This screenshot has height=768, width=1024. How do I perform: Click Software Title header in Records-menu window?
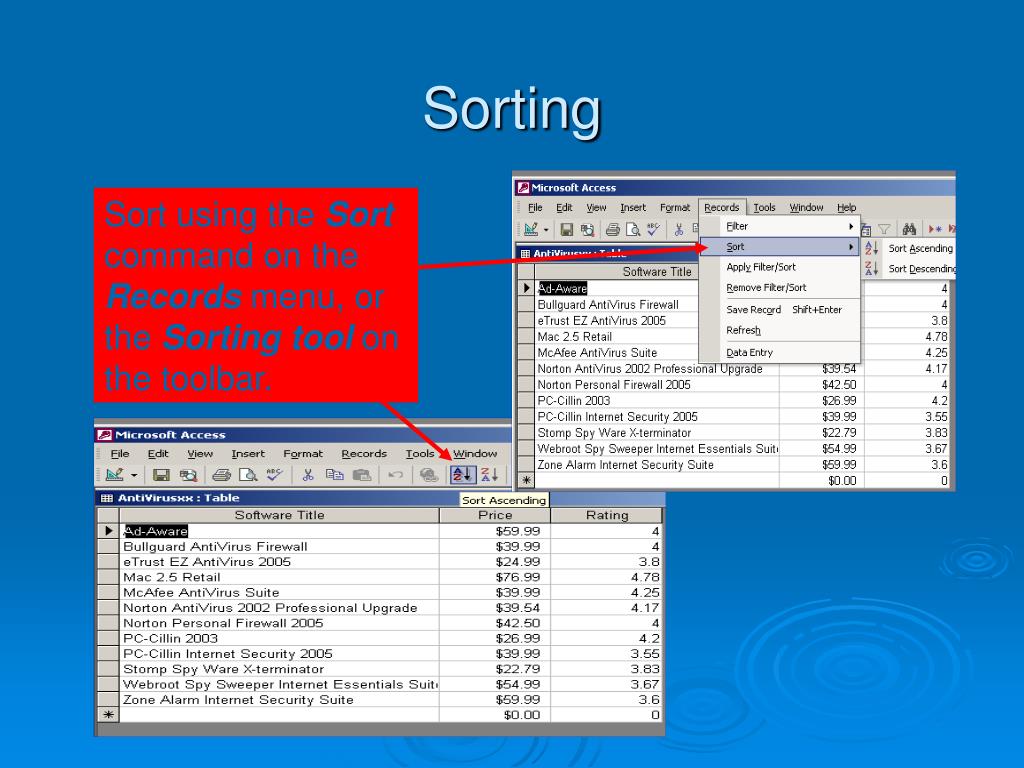657,272
